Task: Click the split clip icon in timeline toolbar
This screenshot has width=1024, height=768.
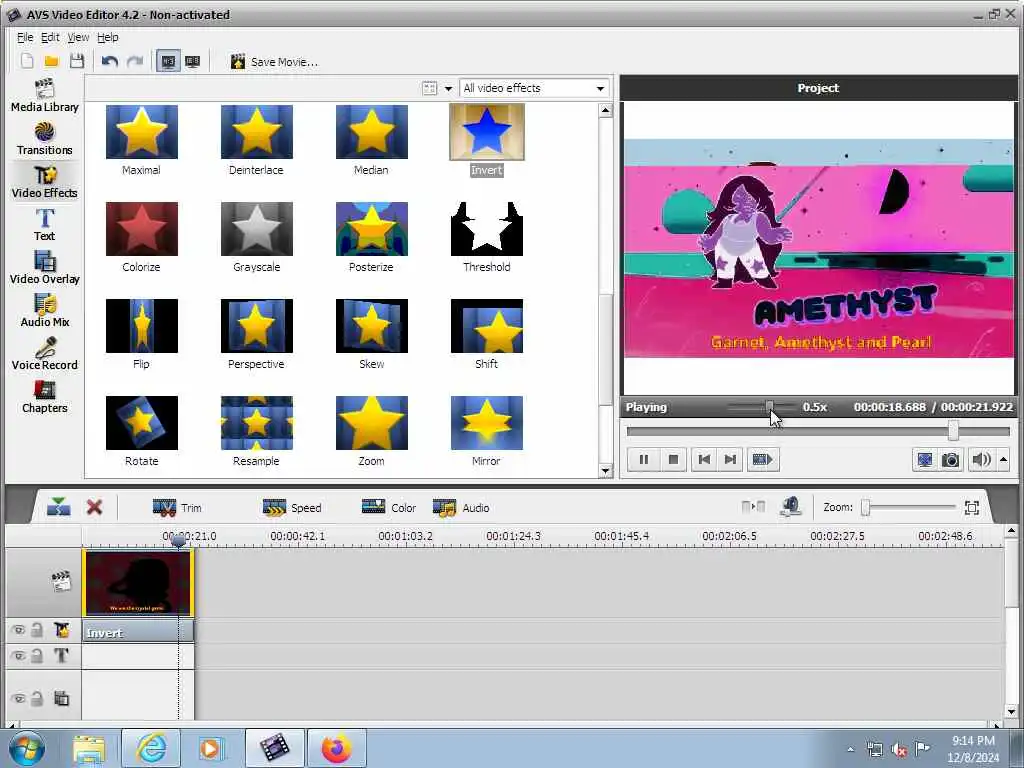Action: pyautogui.click(x=59, y=507)
